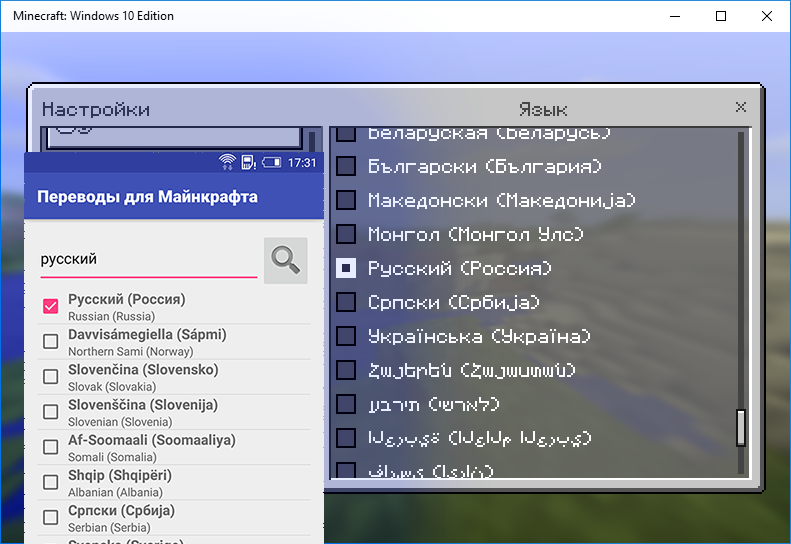Click the search field containing русский
The width and height of the screenshot is (791, 544).
(148, 259)
